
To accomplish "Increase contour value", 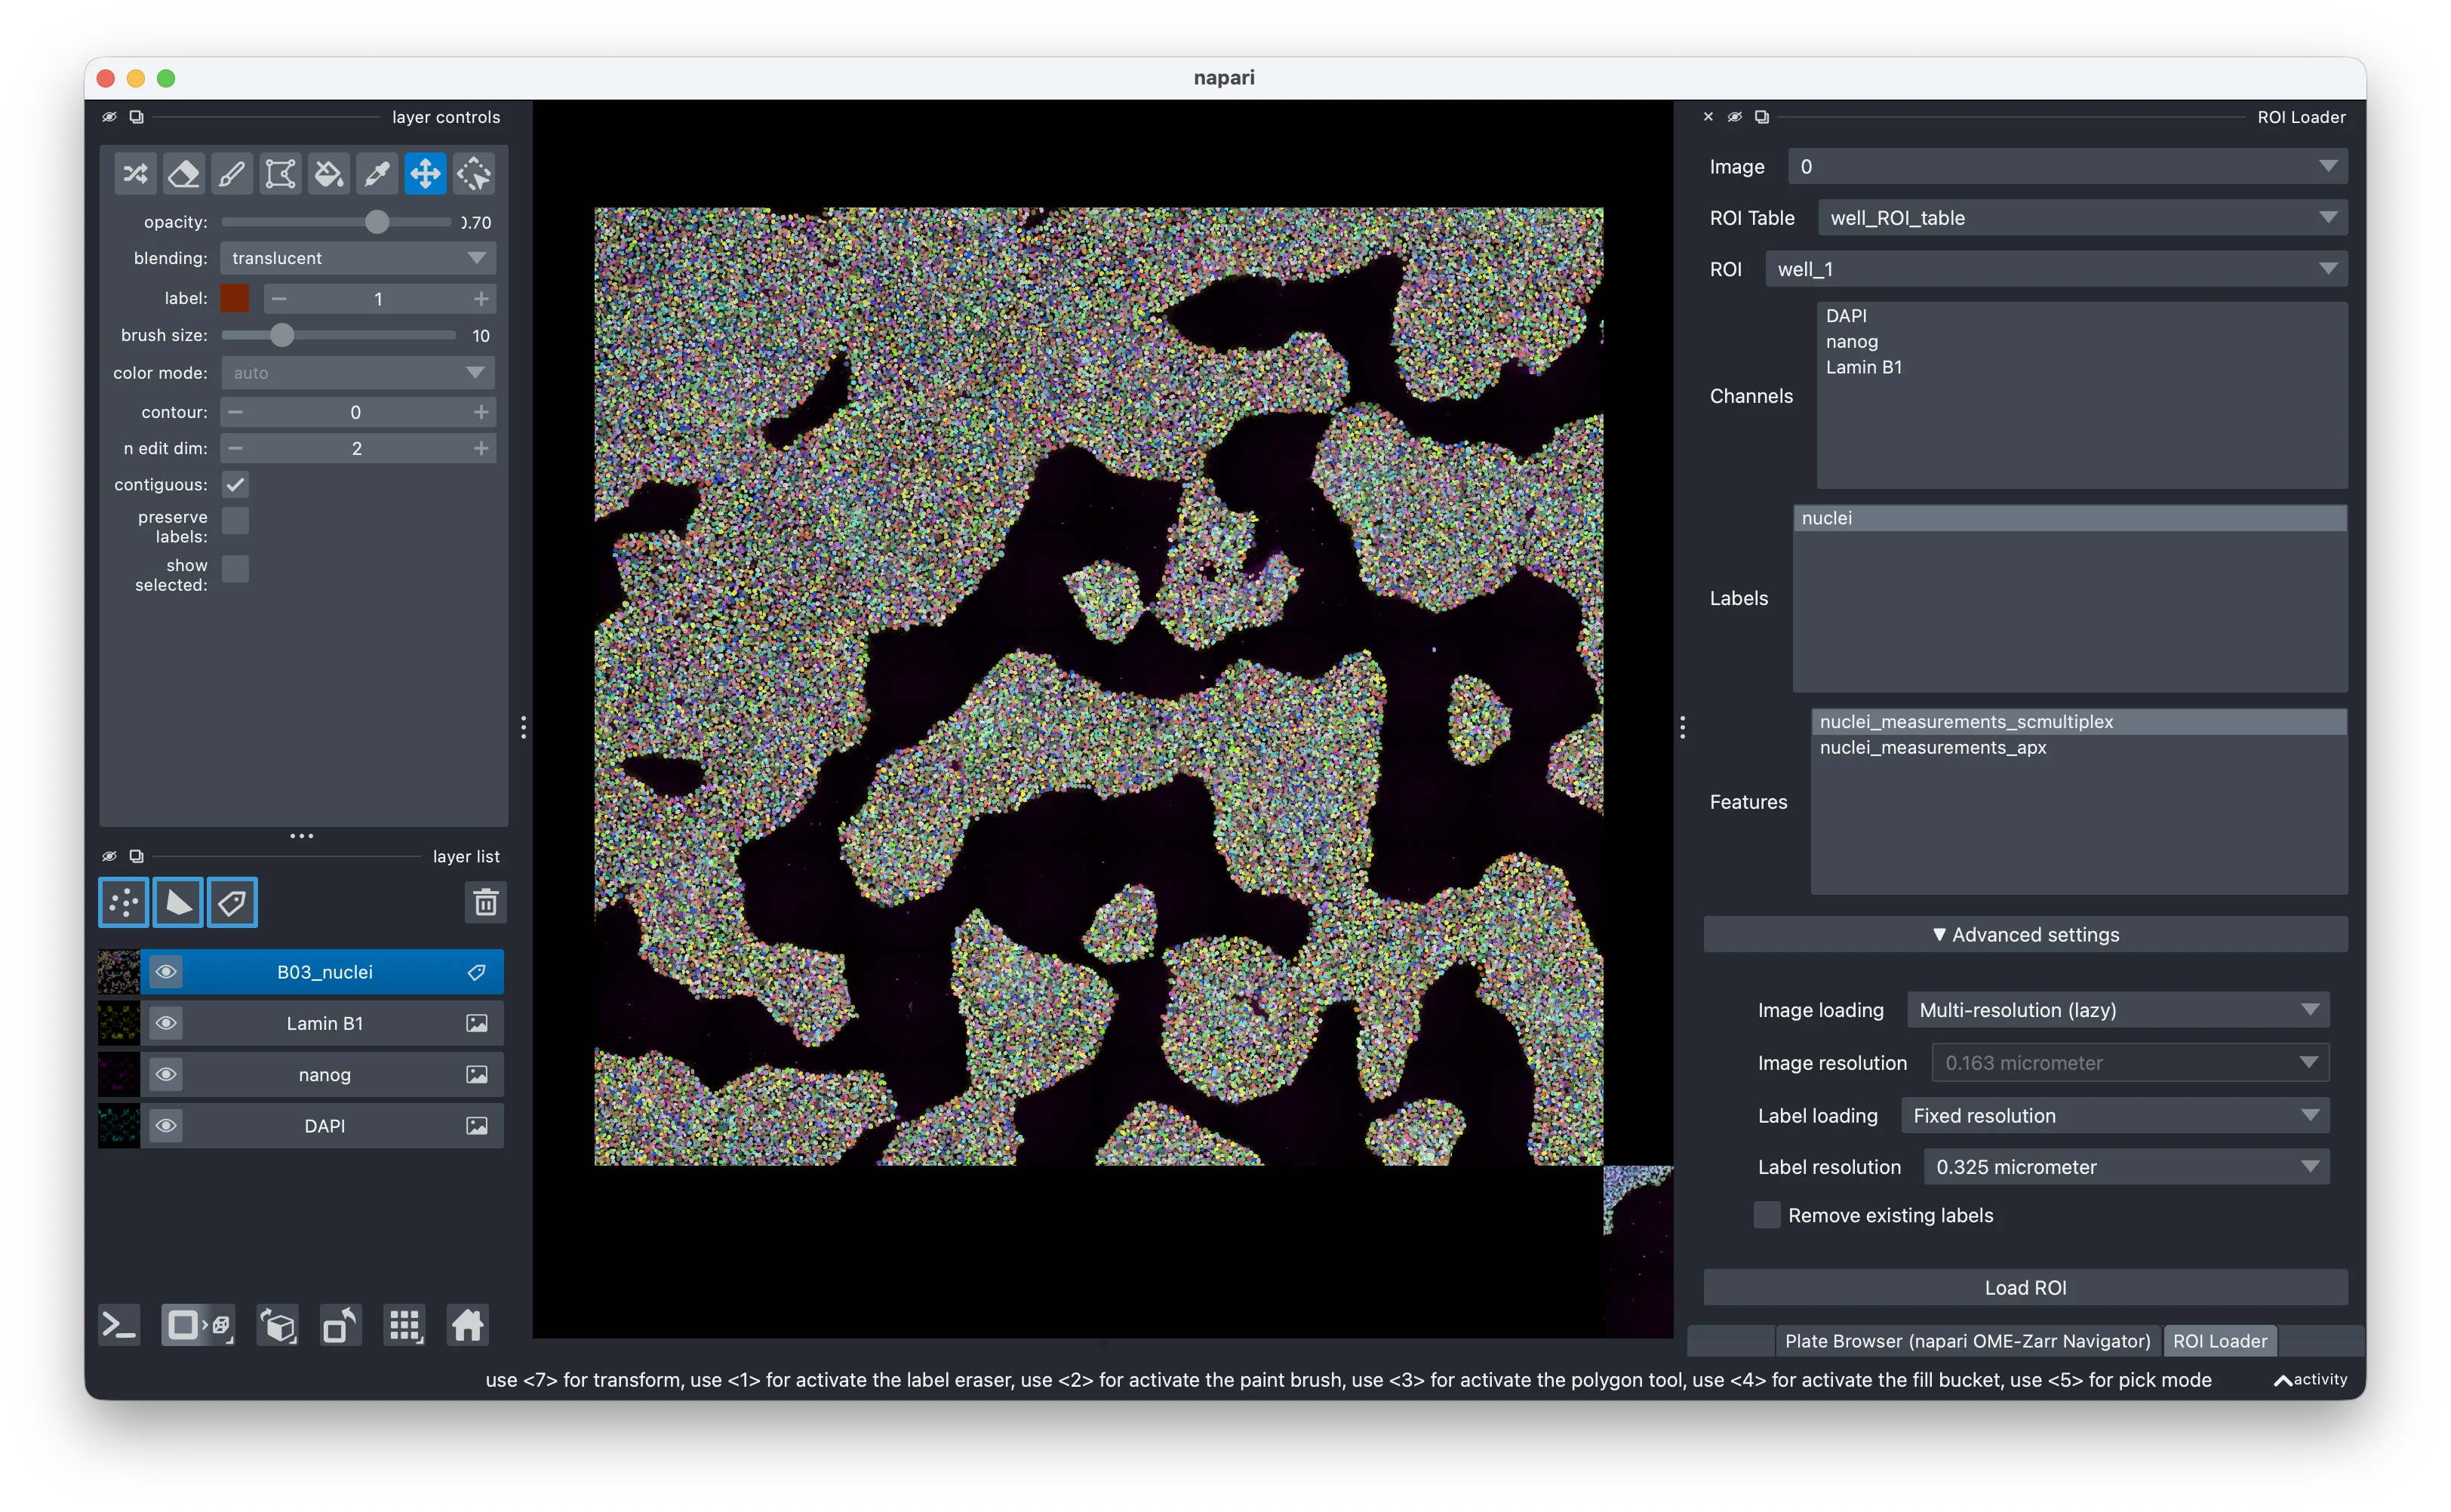I will [x=481, y=412].
